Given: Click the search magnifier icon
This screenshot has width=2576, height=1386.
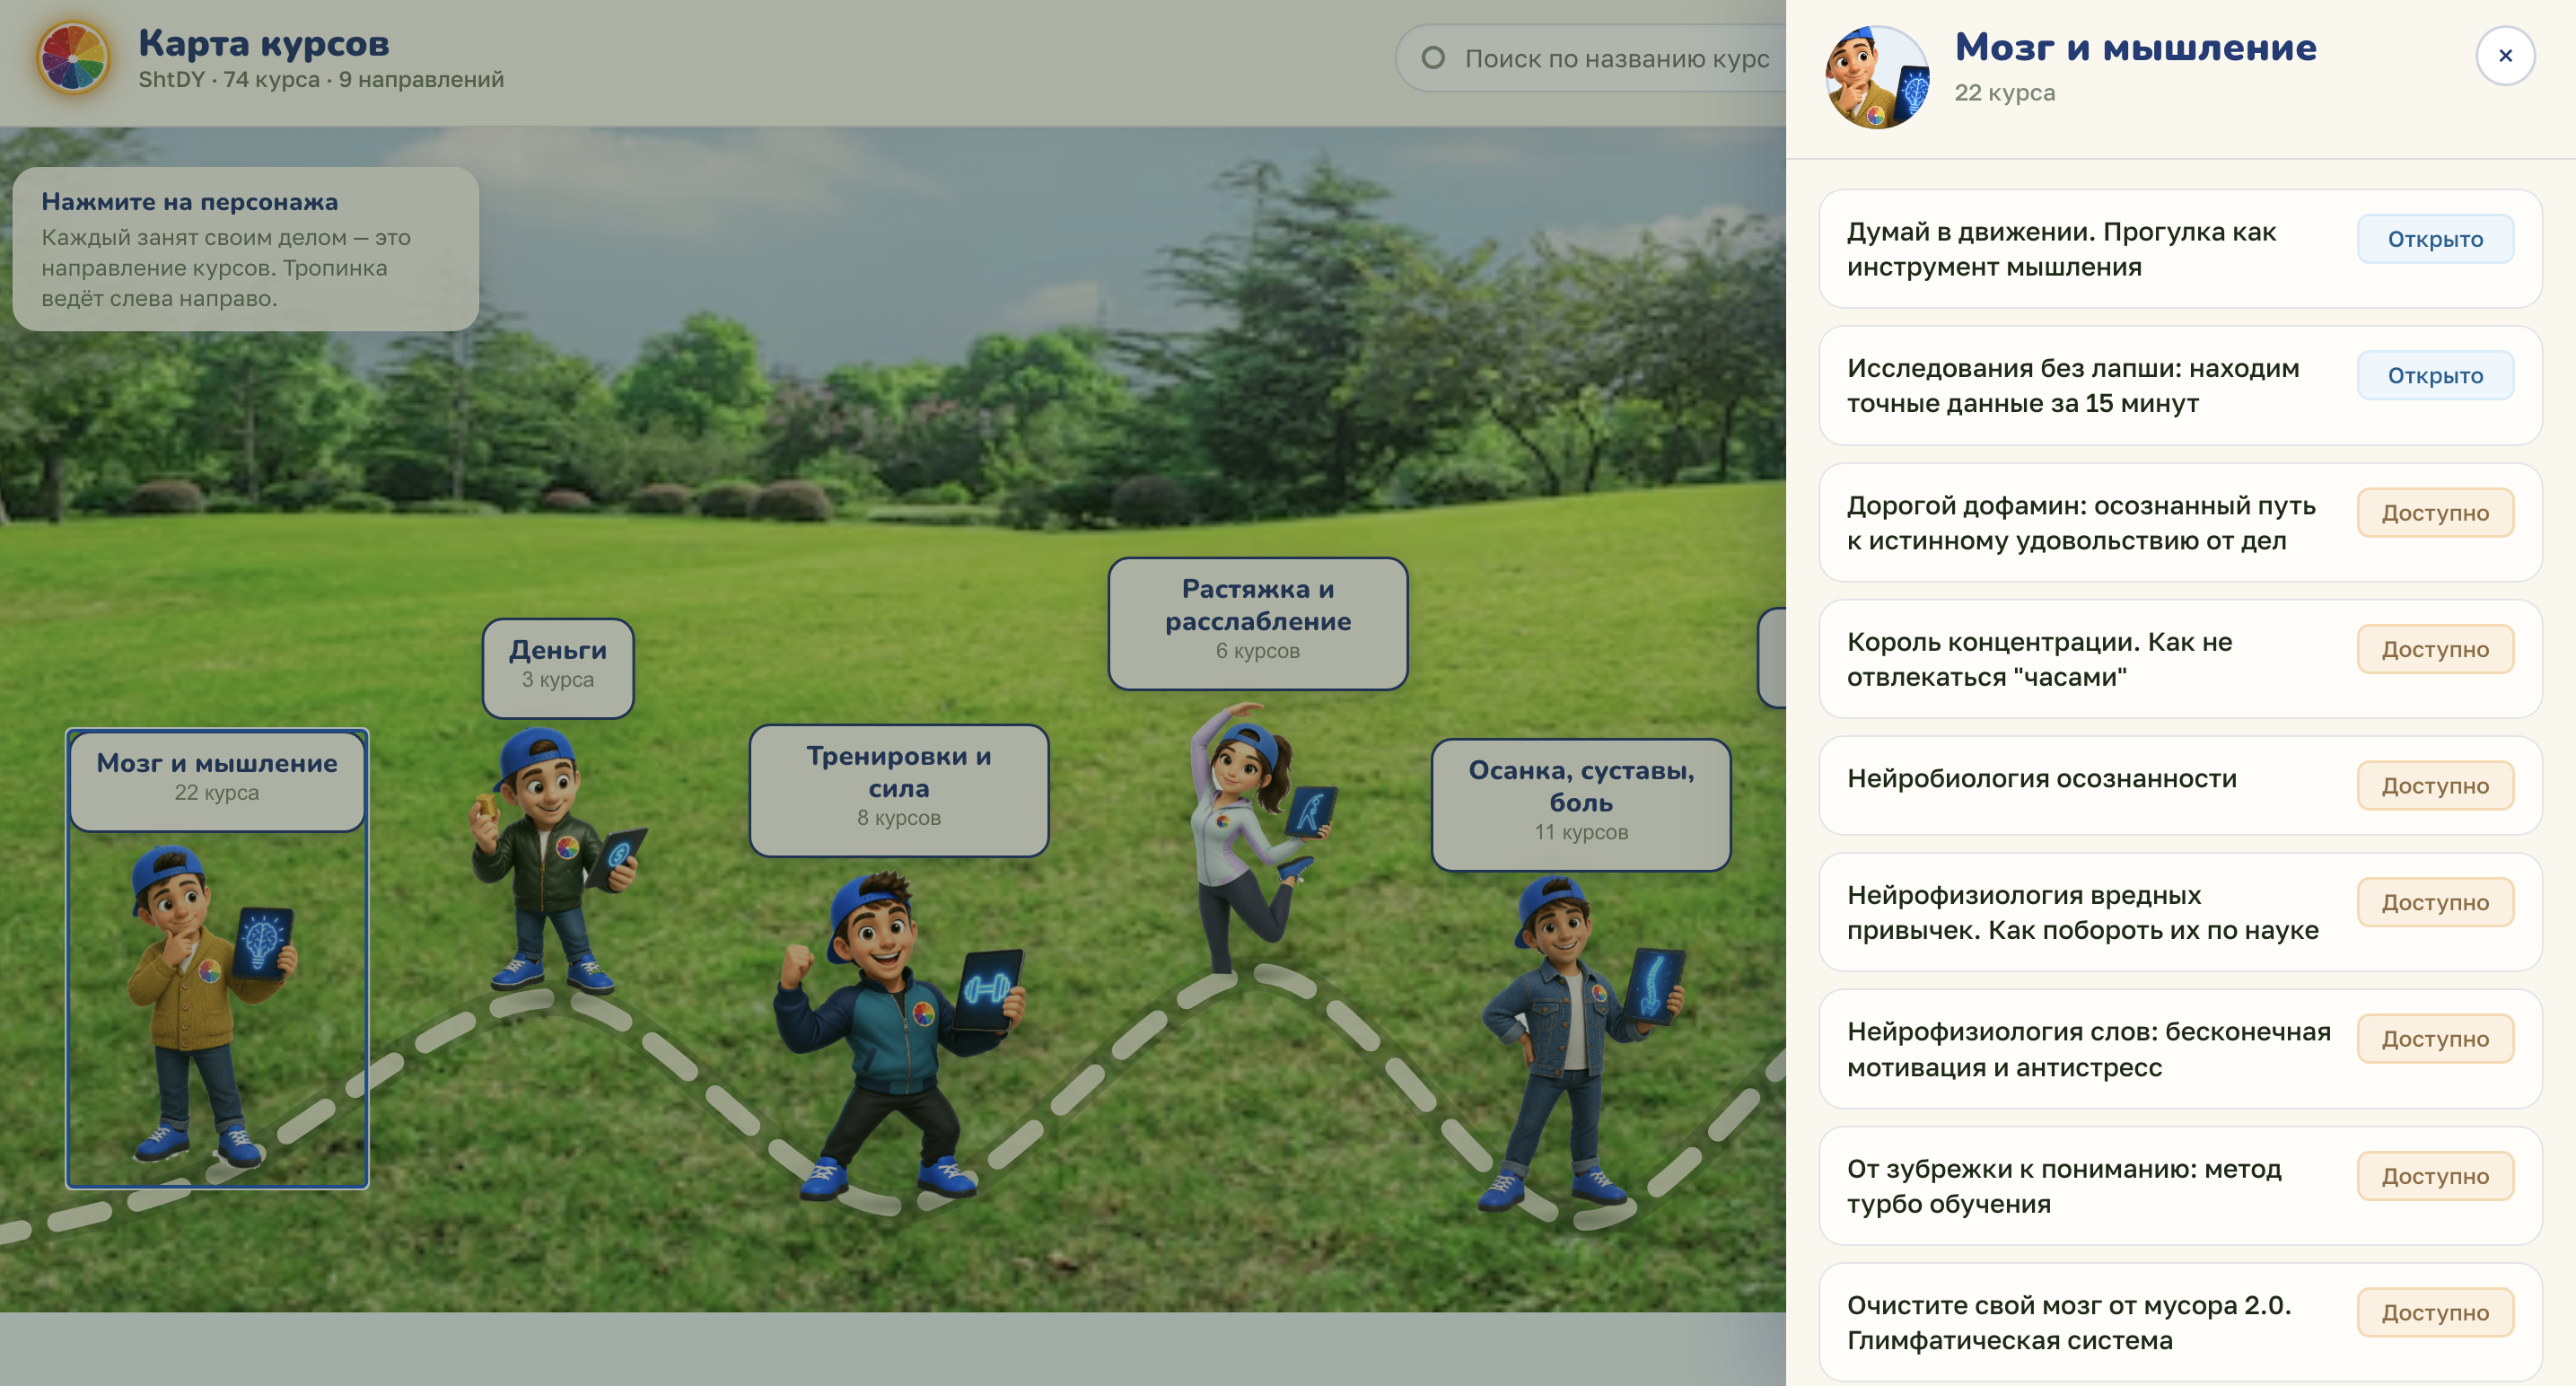Looking at the screenshot, I should tap(1433, 58).
